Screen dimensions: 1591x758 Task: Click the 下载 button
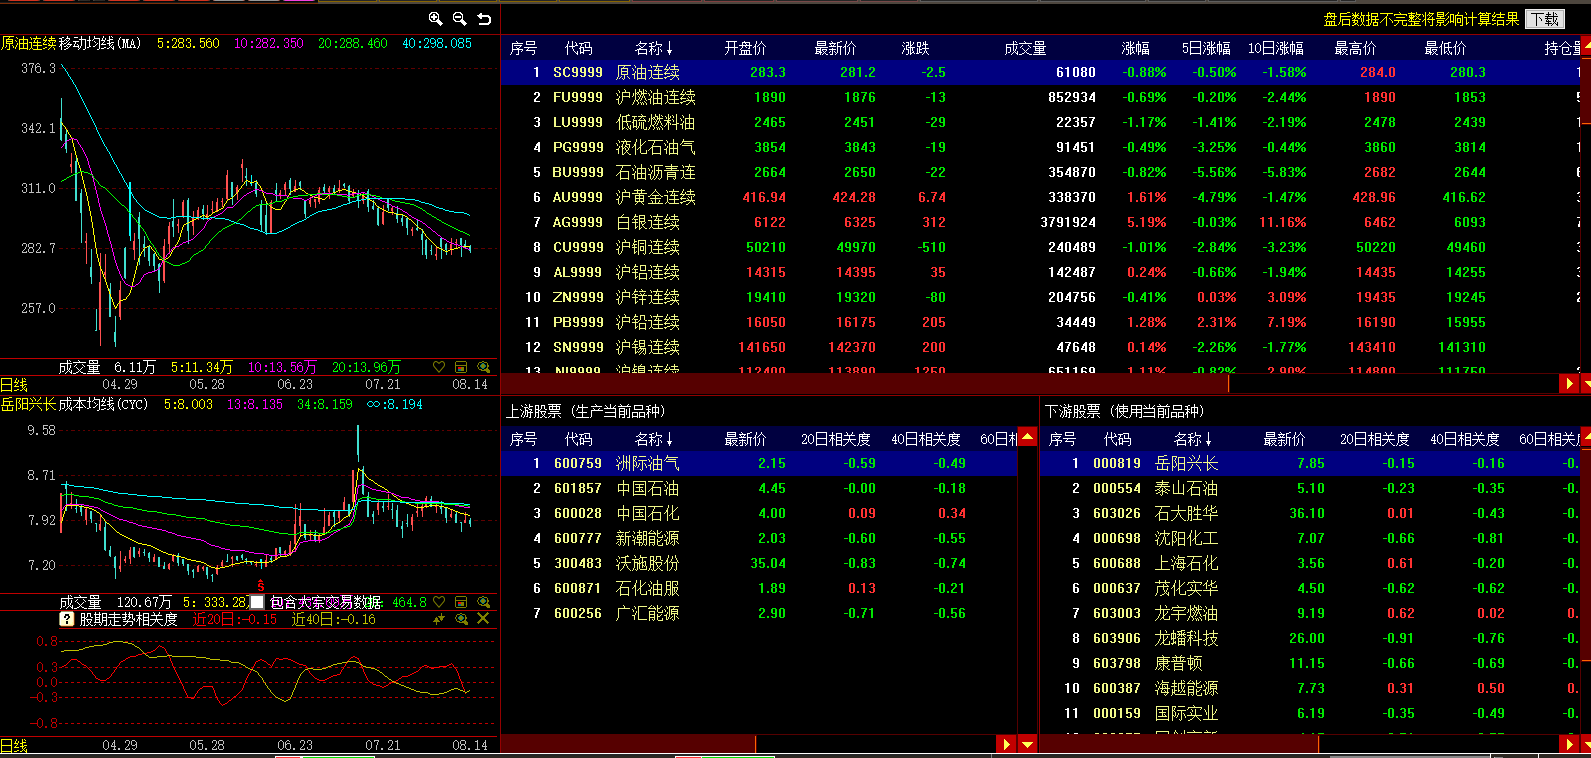[1545, 19]
